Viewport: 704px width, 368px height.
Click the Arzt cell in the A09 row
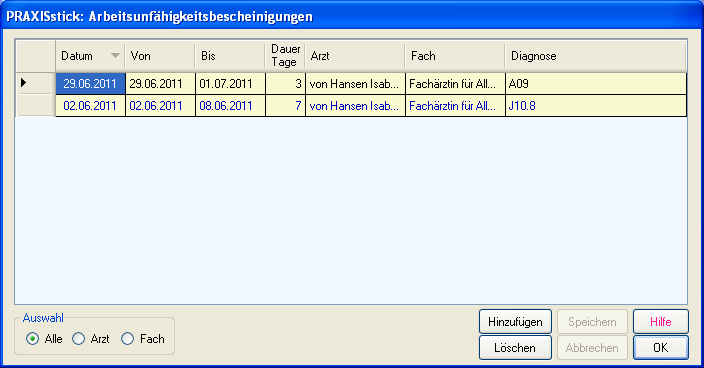356,83
